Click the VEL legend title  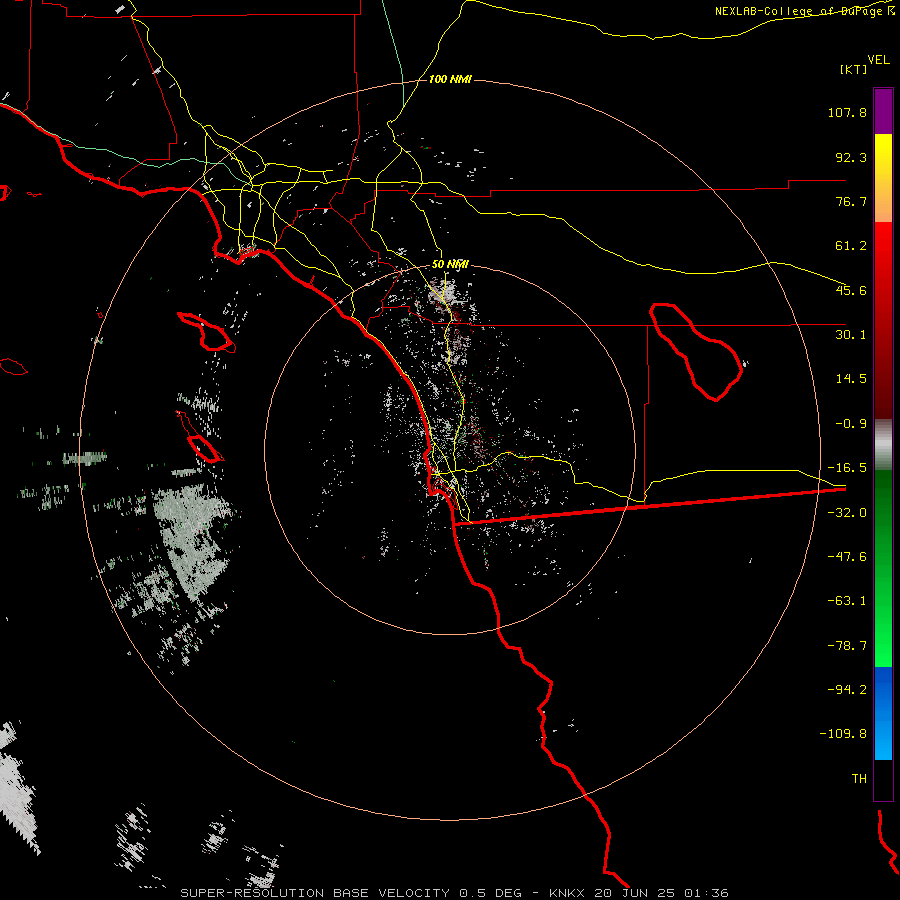coord(878,59)
